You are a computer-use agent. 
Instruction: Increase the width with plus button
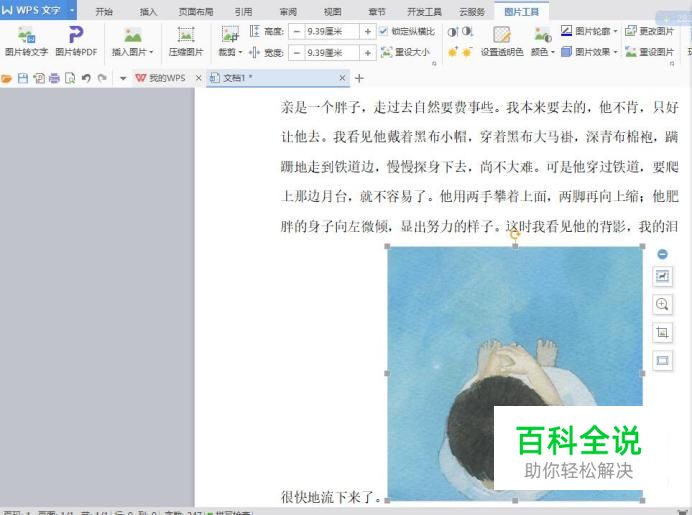tap(367, 53)
